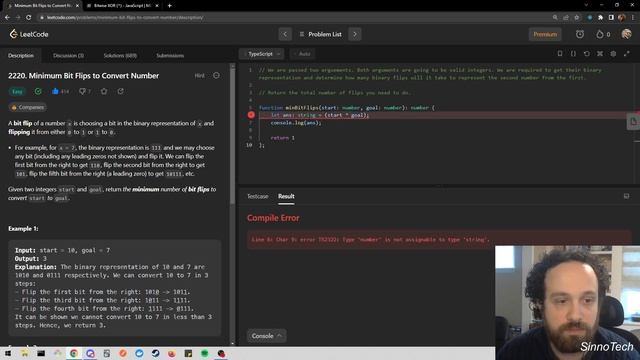Click the streak flame icon

point(600,34)
